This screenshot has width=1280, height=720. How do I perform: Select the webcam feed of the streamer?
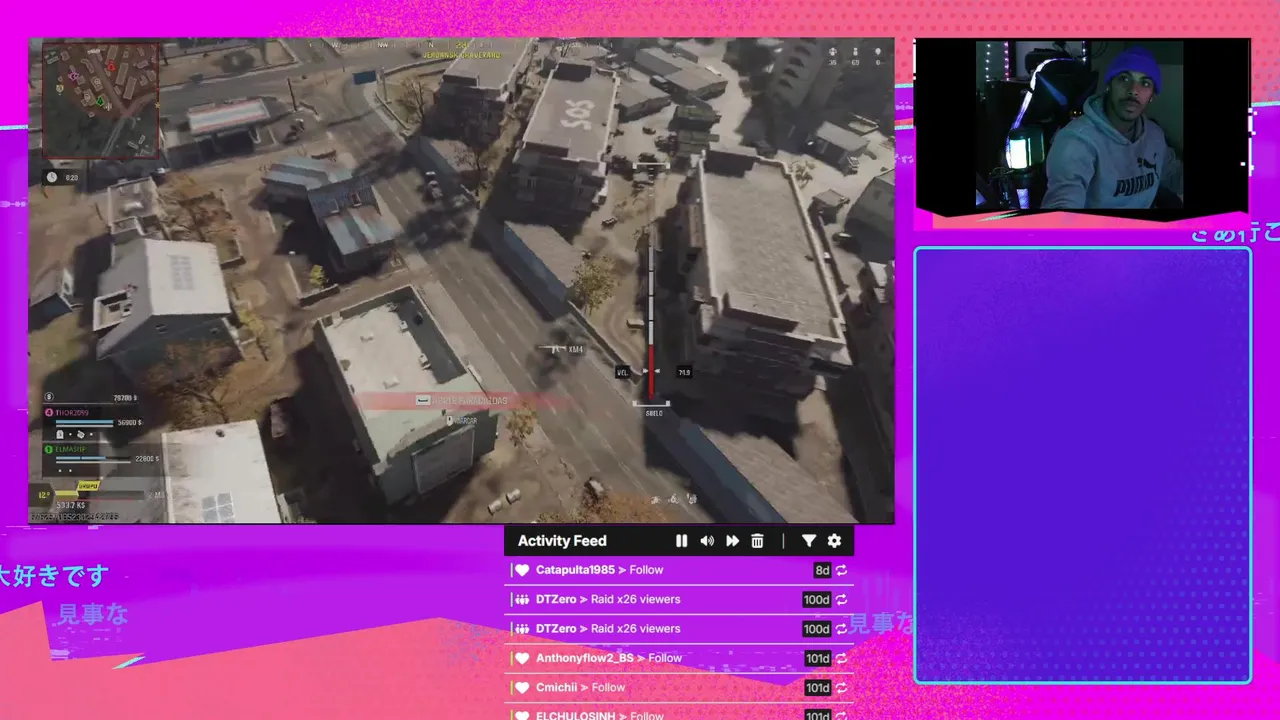1082,124
